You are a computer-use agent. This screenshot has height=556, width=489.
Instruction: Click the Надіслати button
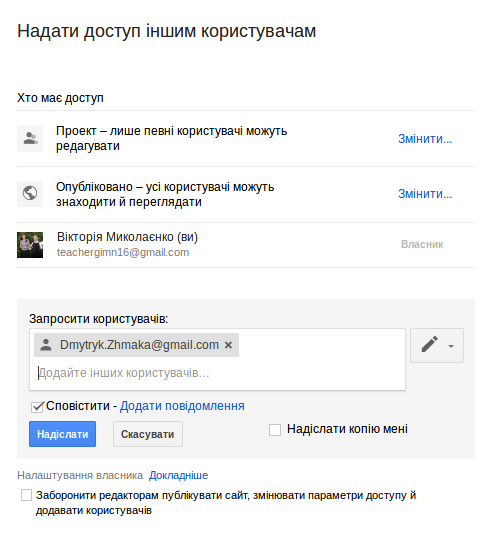tap(62, 434)
